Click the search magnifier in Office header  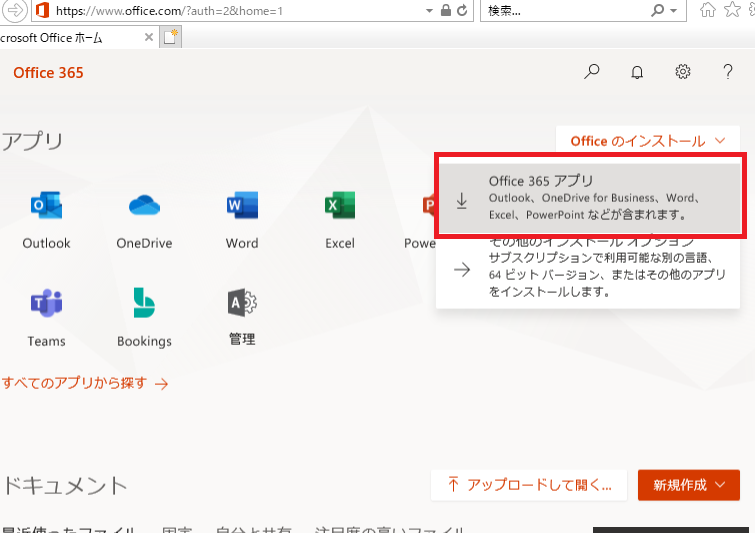tap(592, 72)
